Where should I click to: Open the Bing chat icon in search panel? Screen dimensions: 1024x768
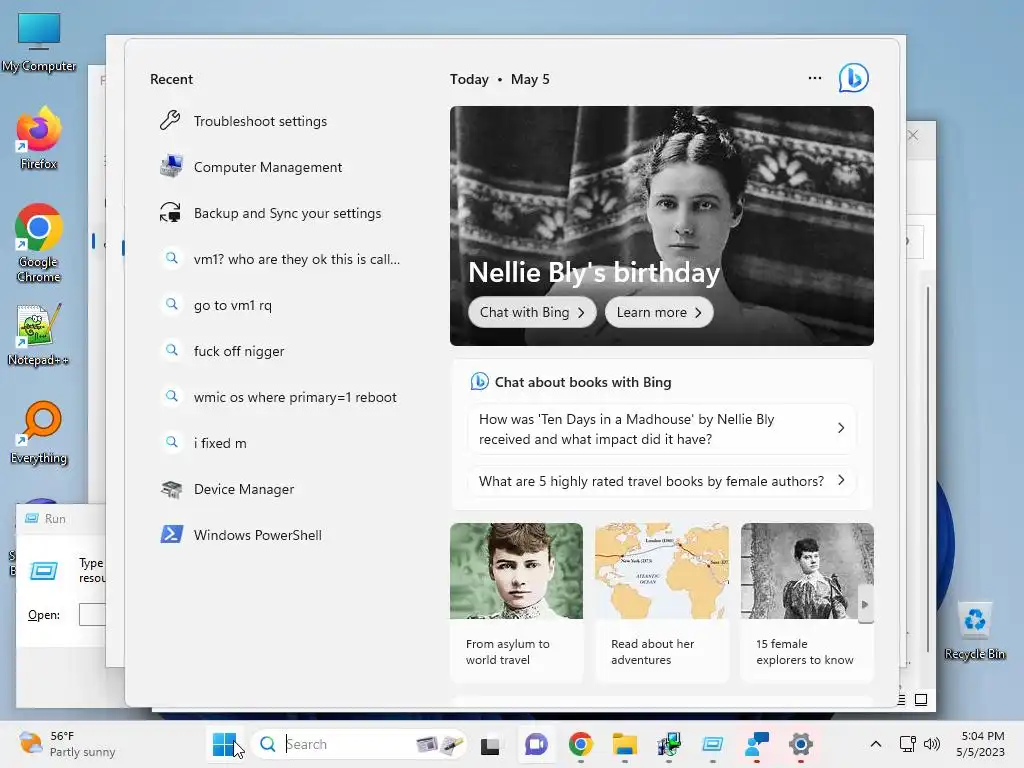coord(854,78)
